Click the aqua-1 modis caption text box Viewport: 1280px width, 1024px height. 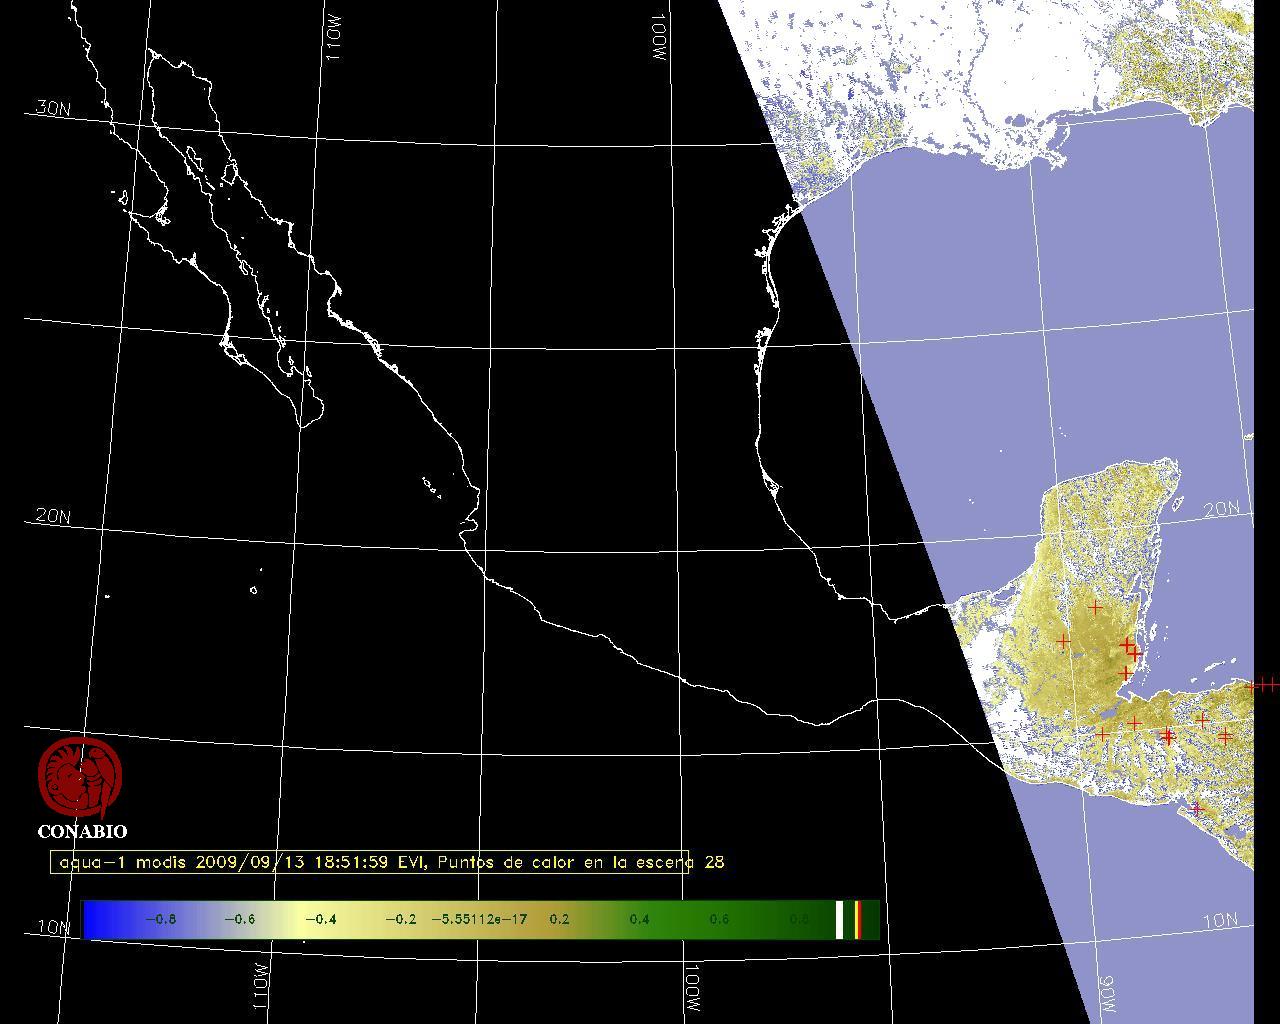click(x=370, y=862)
